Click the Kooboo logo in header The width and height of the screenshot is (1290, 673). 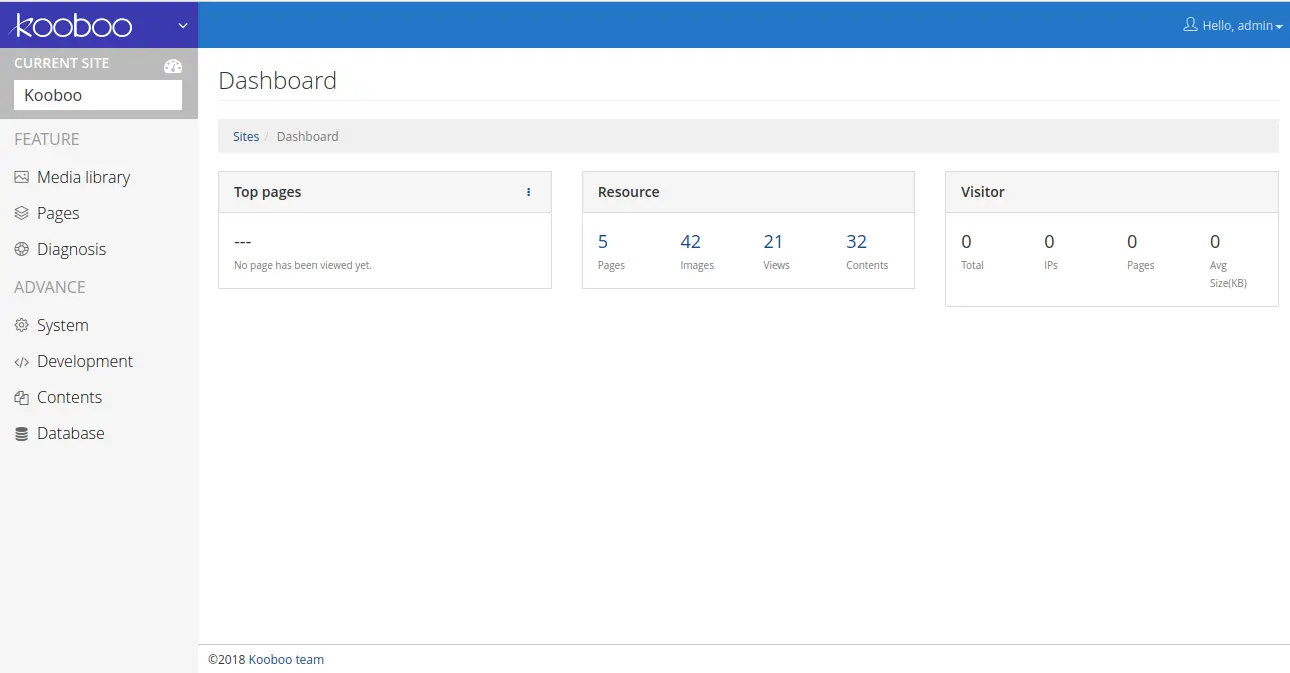point(72,25)
